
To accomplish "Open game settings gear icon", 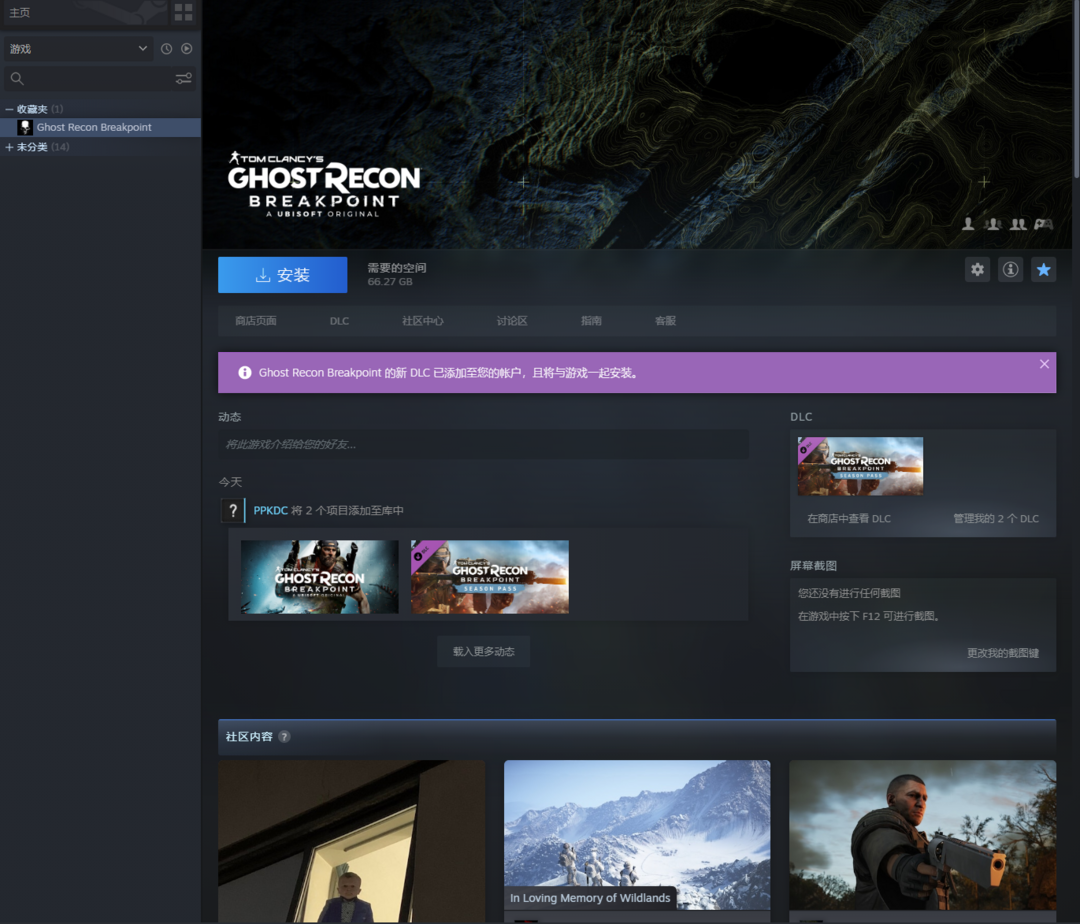I will [977, 269].
